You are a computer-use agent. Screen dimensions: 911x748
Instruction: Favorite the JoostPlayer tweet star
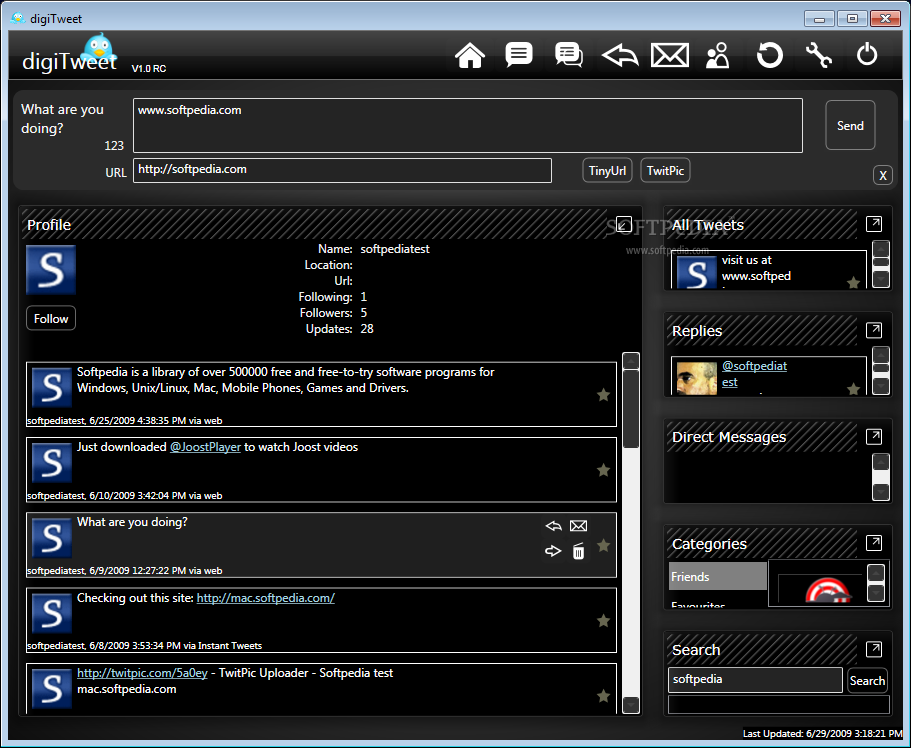click(603, 470)
